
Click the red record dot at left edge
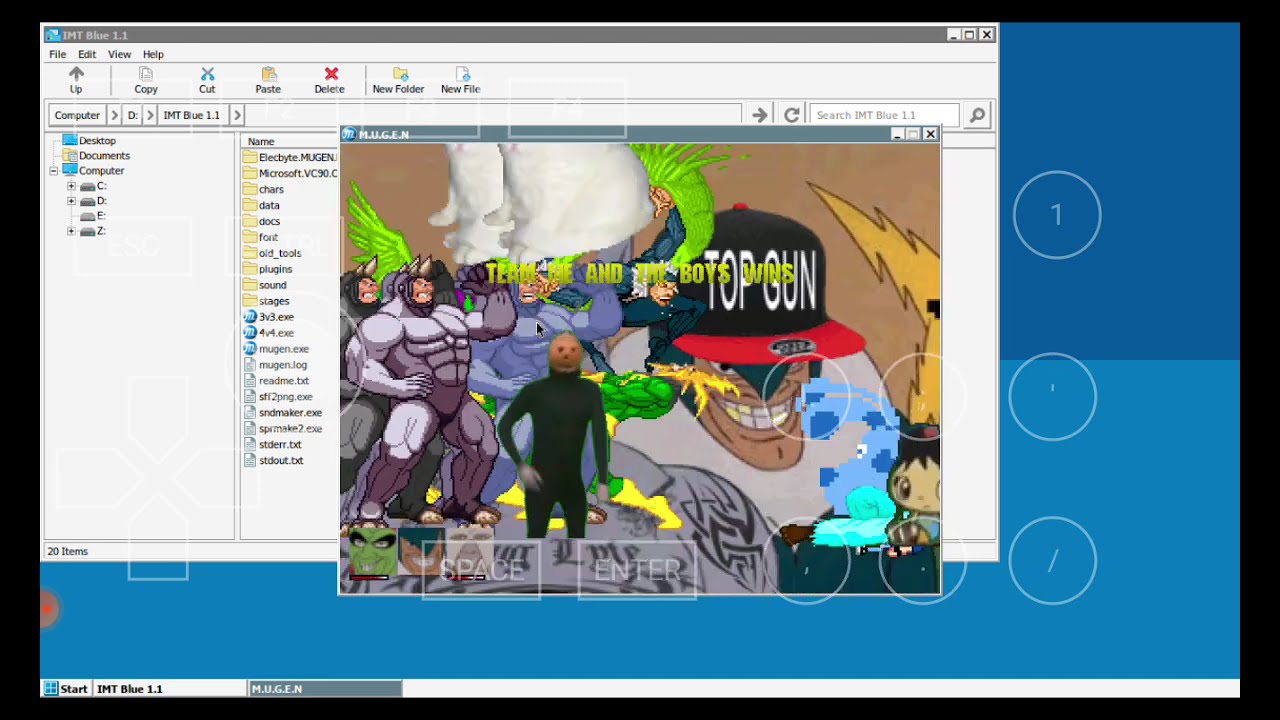click(x=47, y=608)
